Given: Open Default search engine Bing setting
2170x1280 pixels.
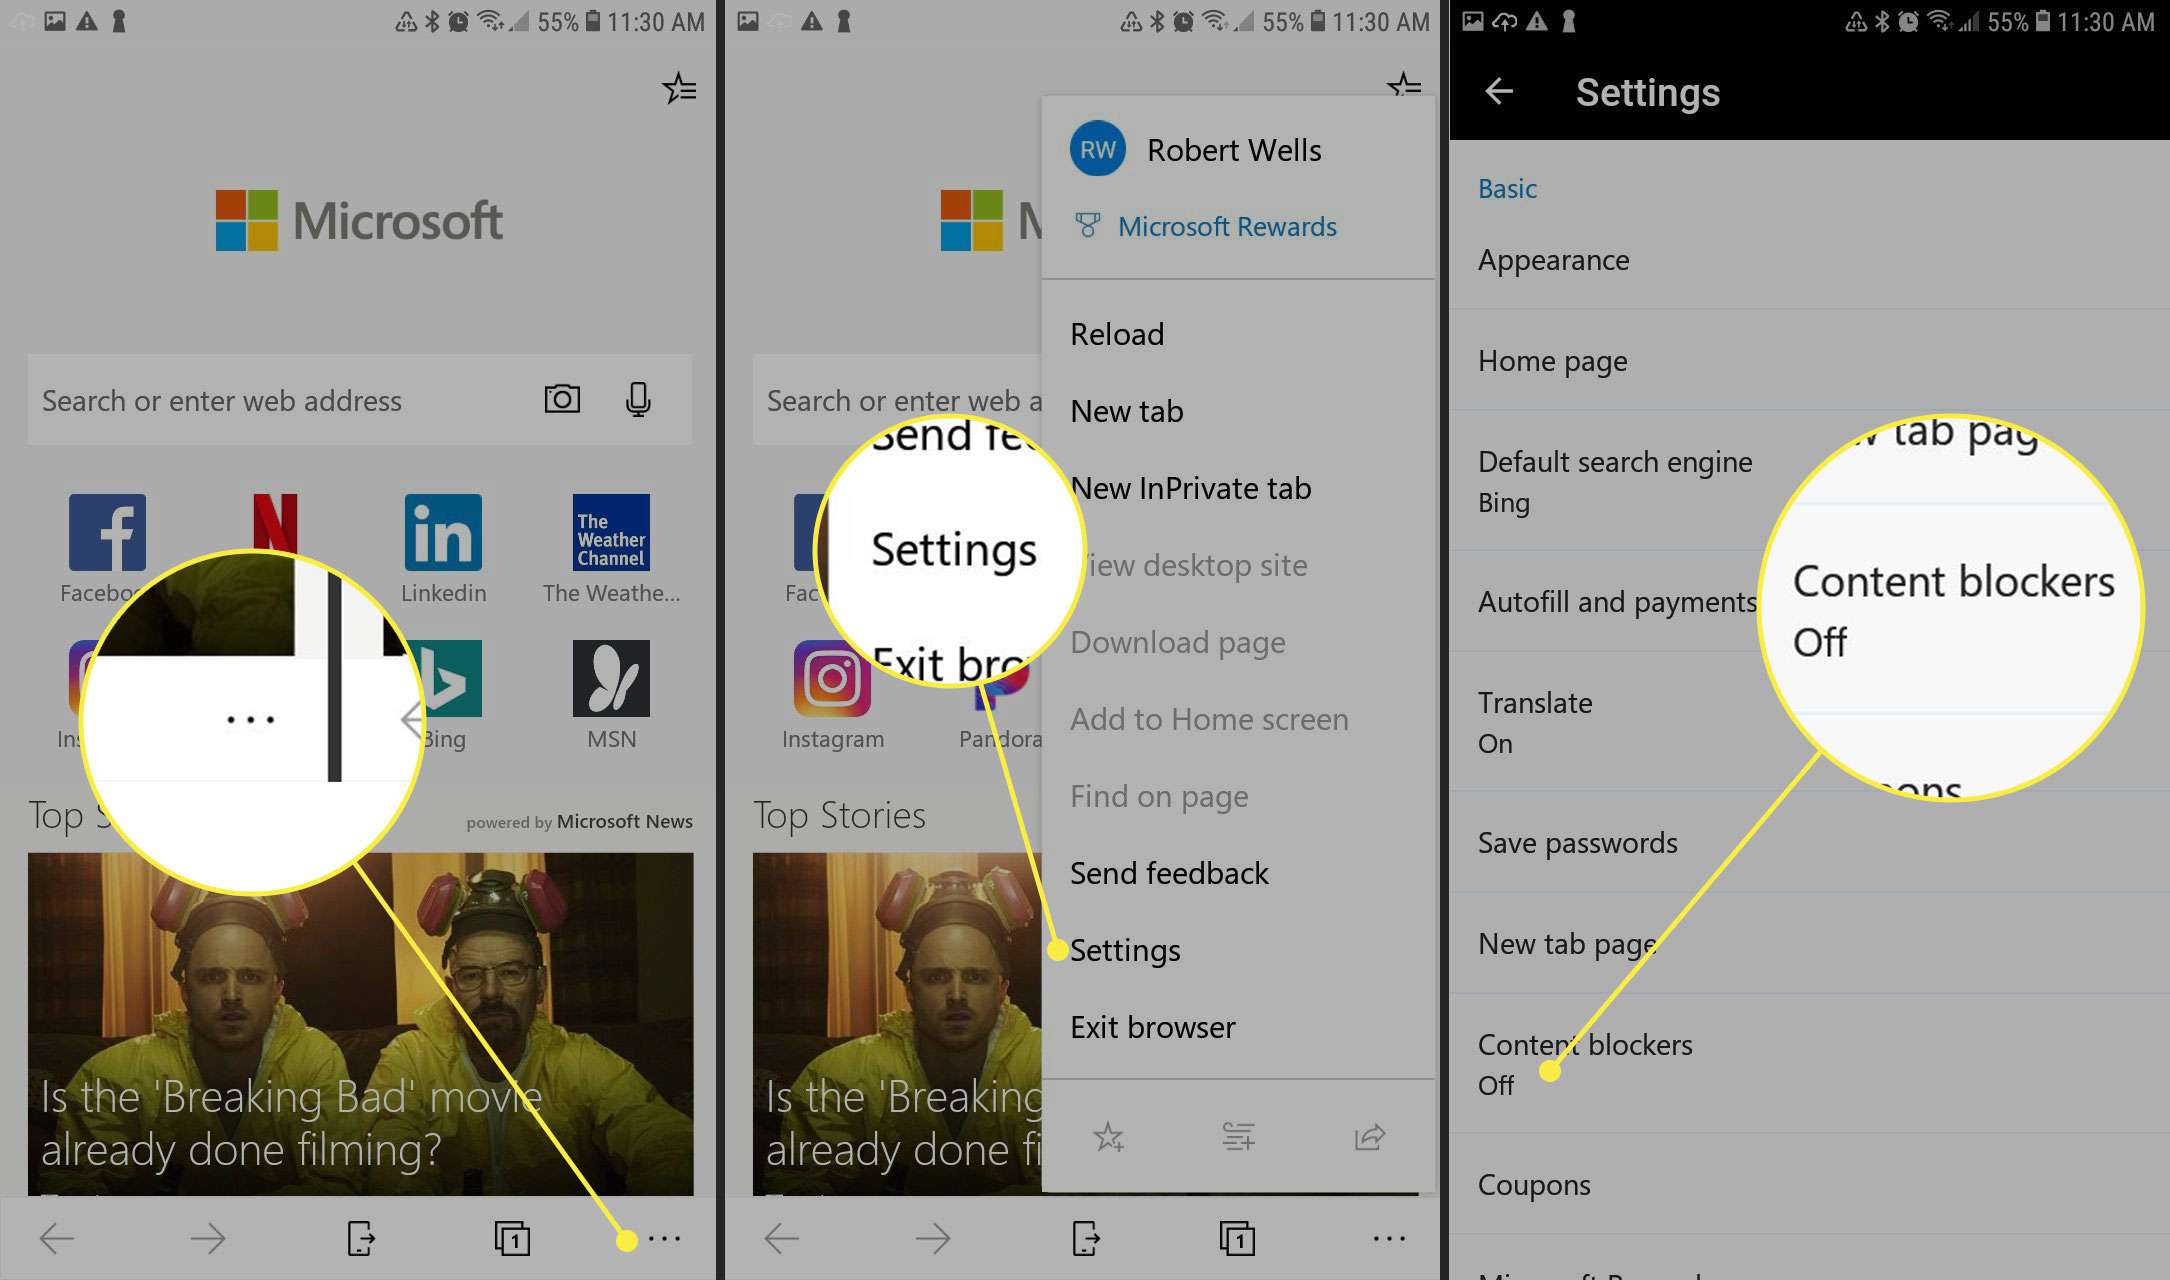Looking at the screenshot, I should coord(1615,480).
